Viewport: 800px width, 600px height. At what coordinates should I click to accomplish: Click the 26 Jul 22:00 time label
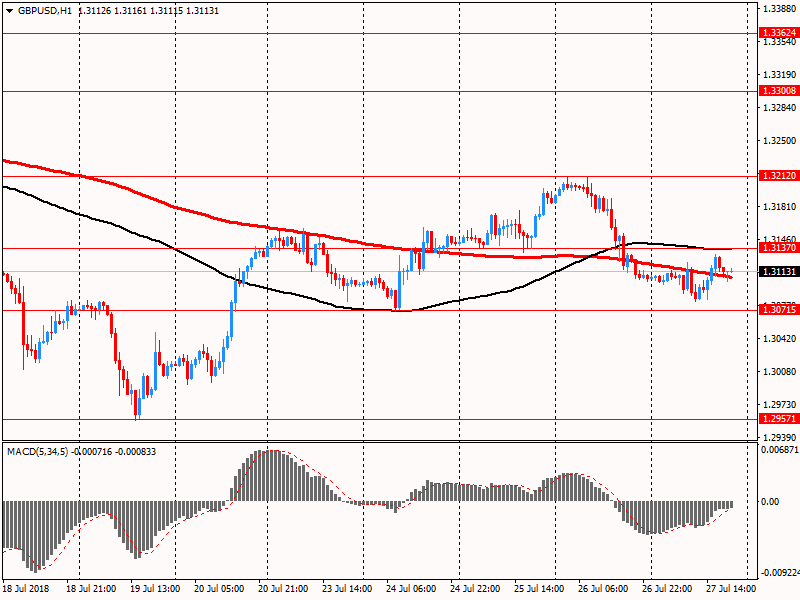pyautogui.click(x=667, y=588)
